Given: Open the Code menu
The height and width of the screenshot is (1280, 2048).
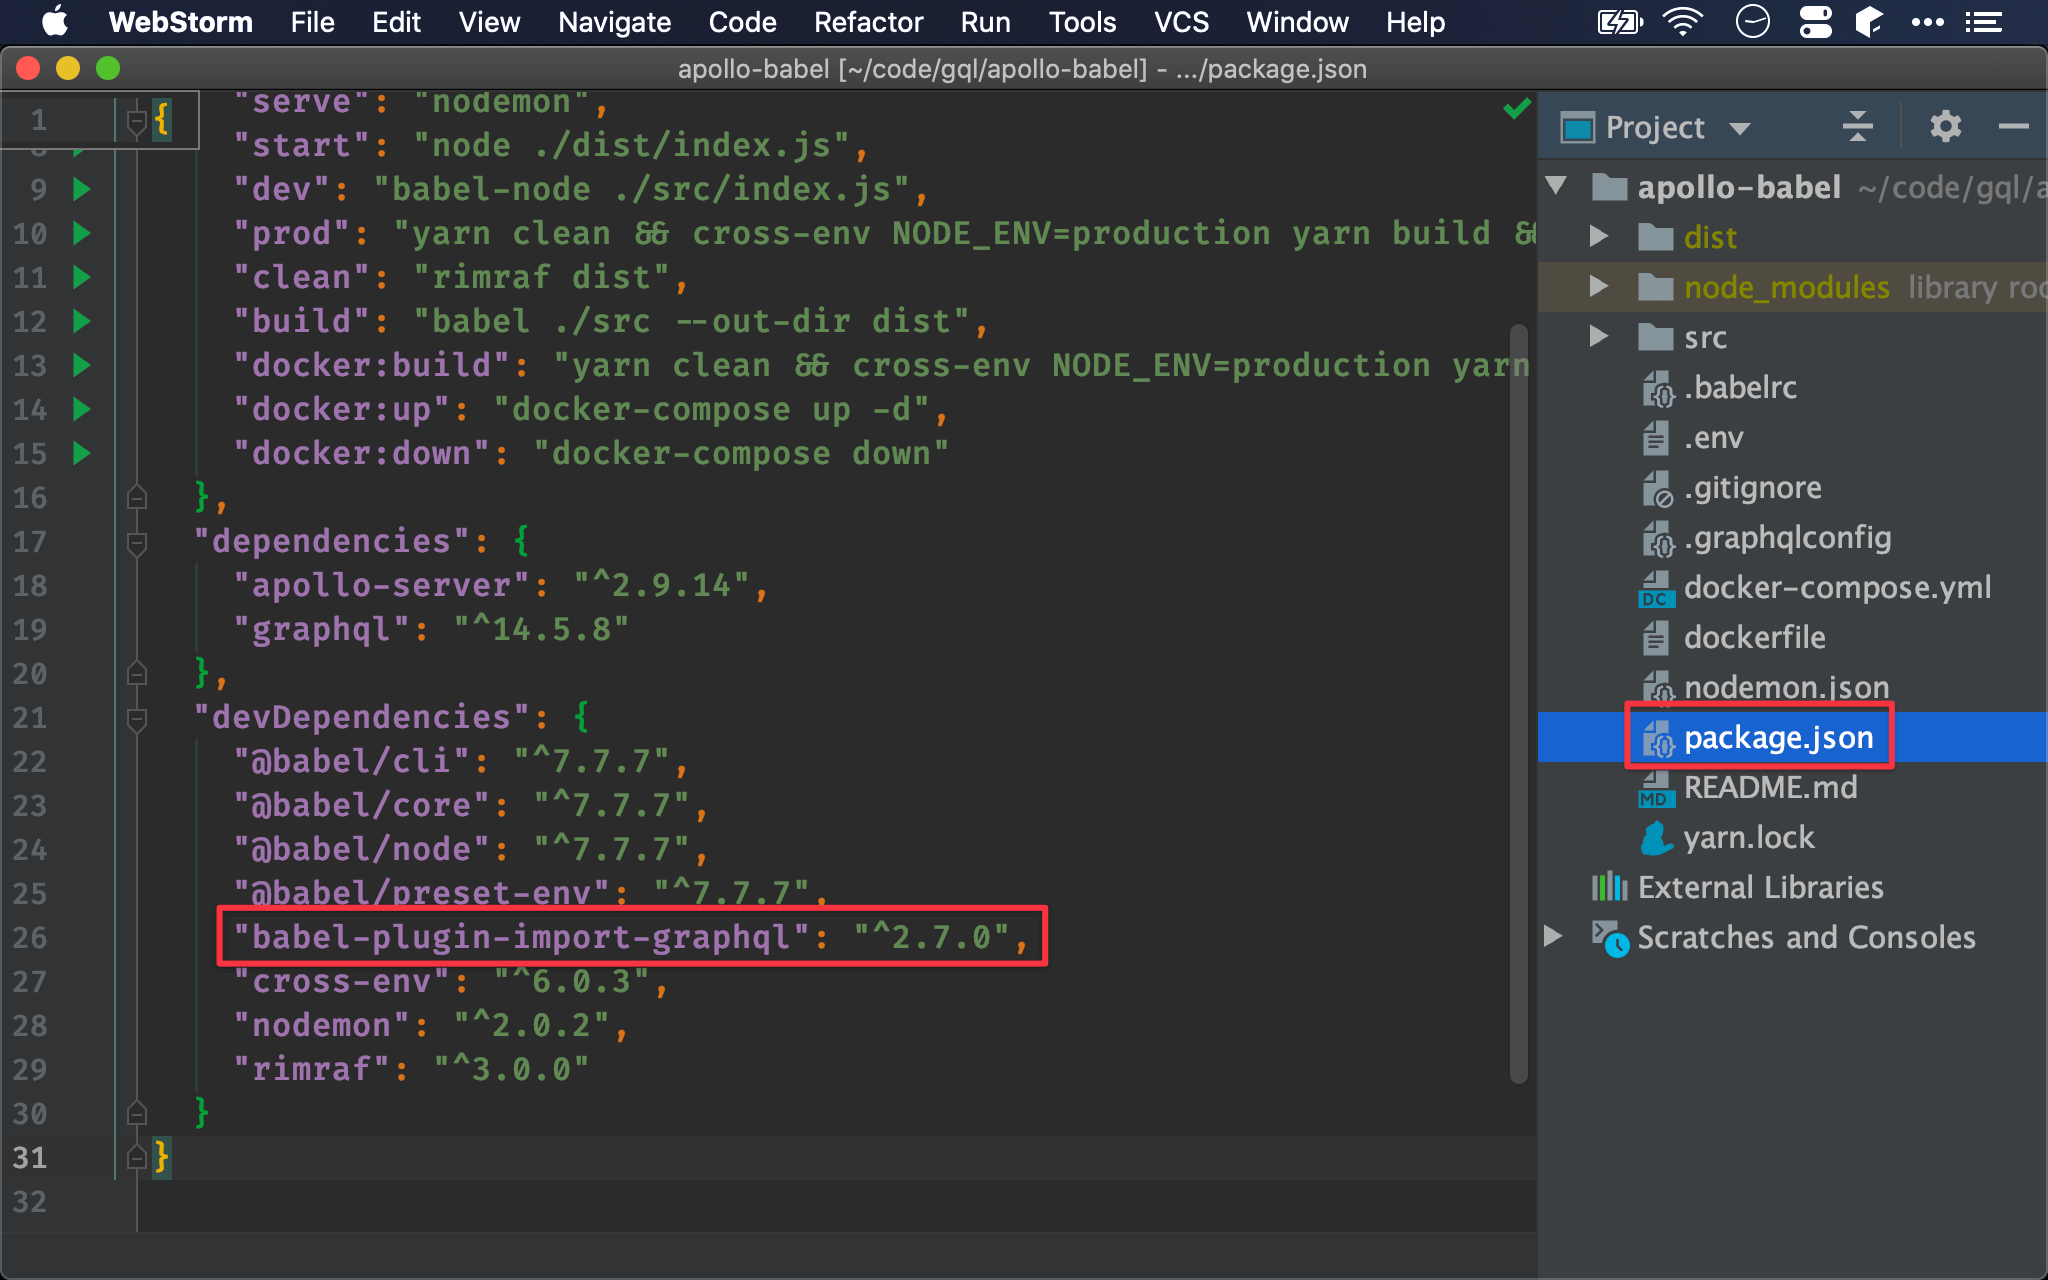Looking at the screenshot, I should [743, 22].
